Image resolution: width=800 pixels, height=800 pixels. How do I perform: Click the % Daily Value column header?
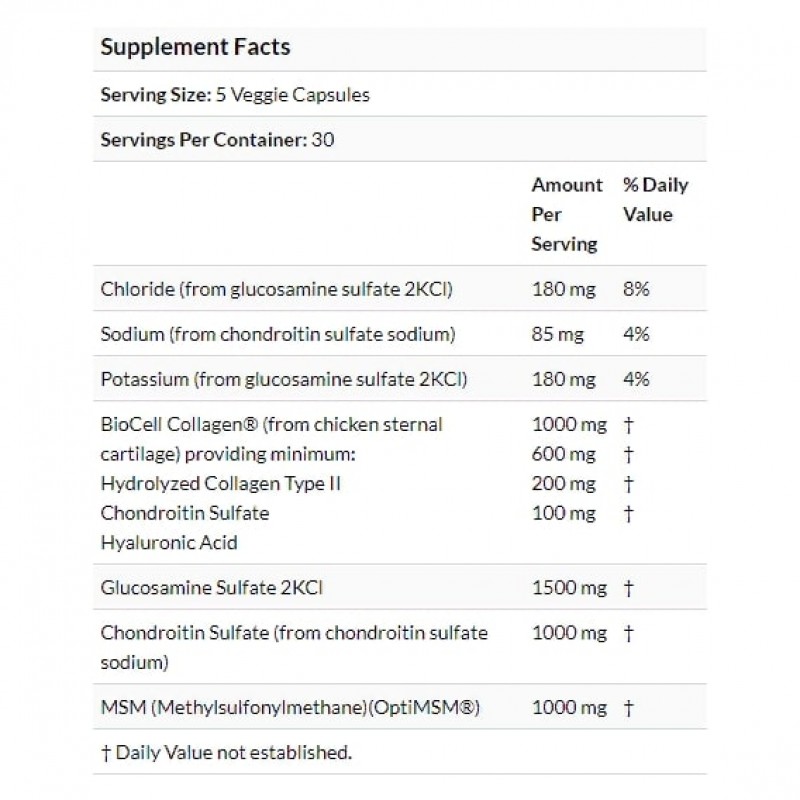pos(655,200)
